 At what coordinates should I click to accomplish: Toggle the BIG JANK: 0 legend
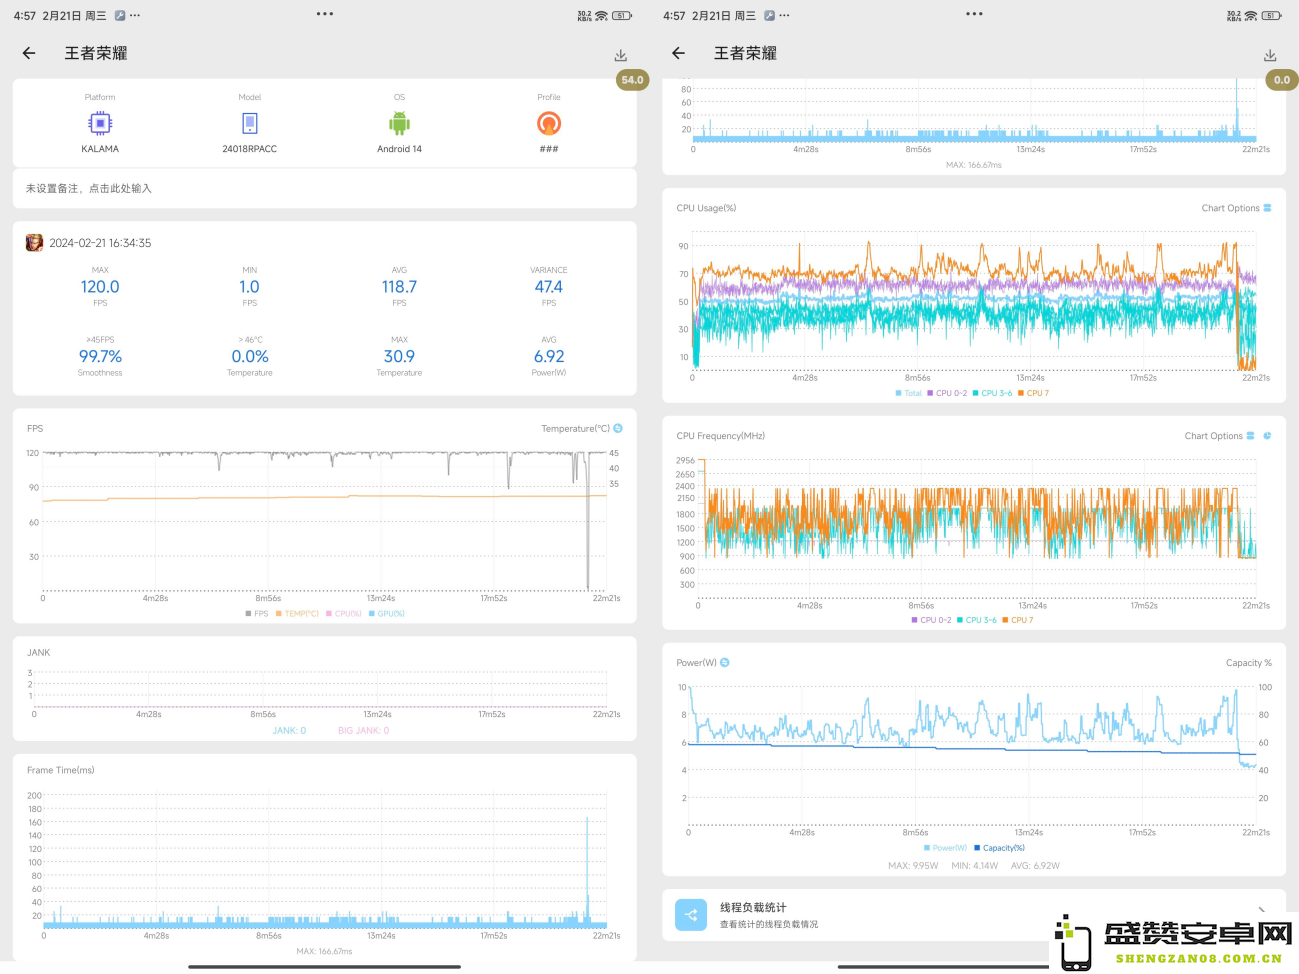(363, 731)
